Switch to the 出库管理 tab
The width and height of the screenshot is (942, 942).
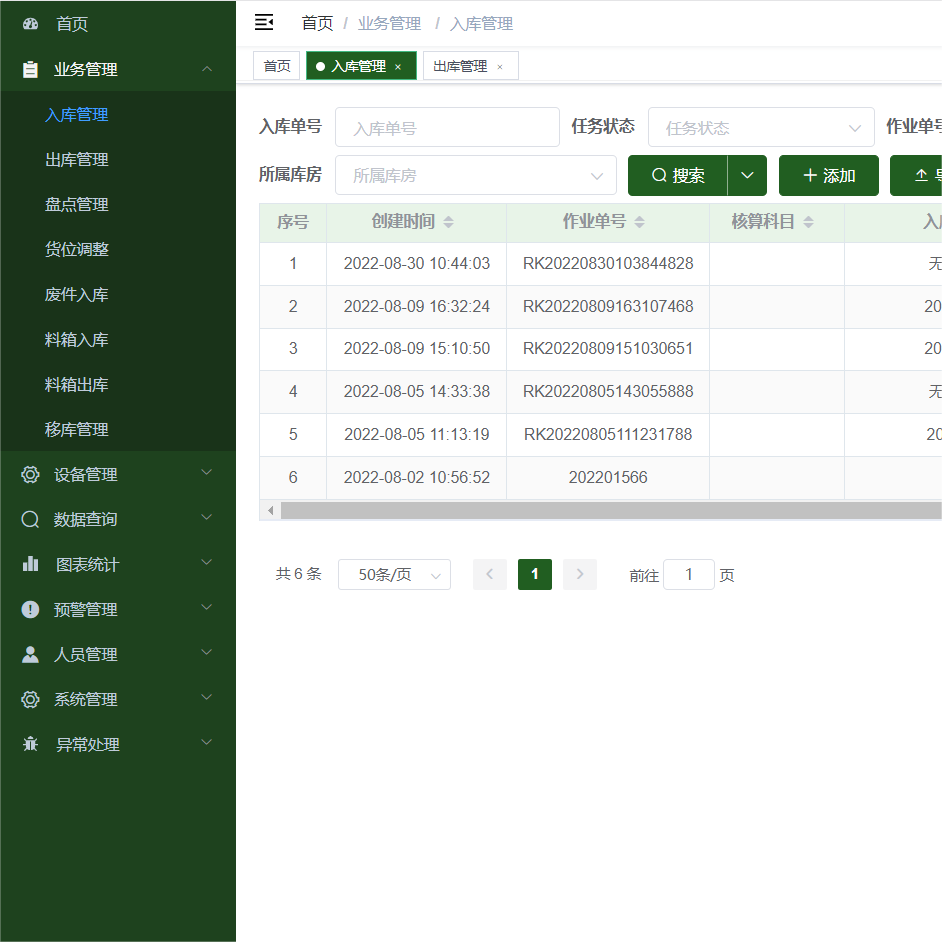(x=460, y=67)
